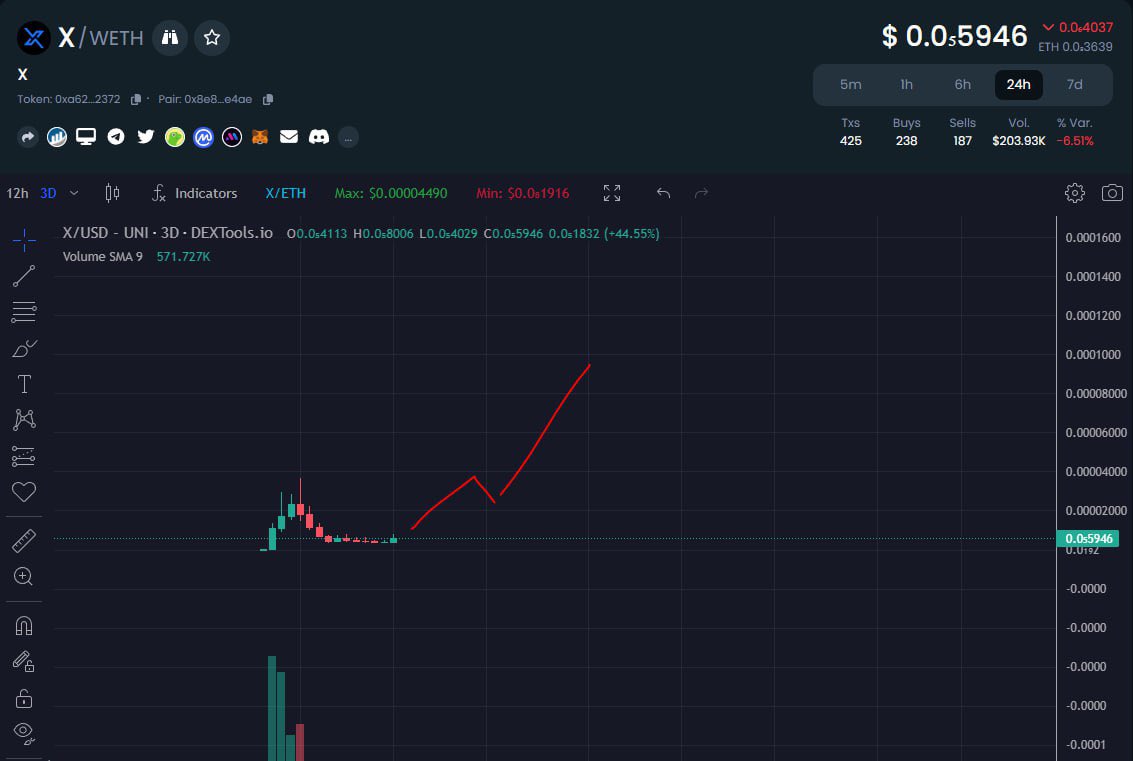The image size is (1133, 761).
Task: Copy the pair address 0x8e8...e4ae
Action: pos(268,99)
